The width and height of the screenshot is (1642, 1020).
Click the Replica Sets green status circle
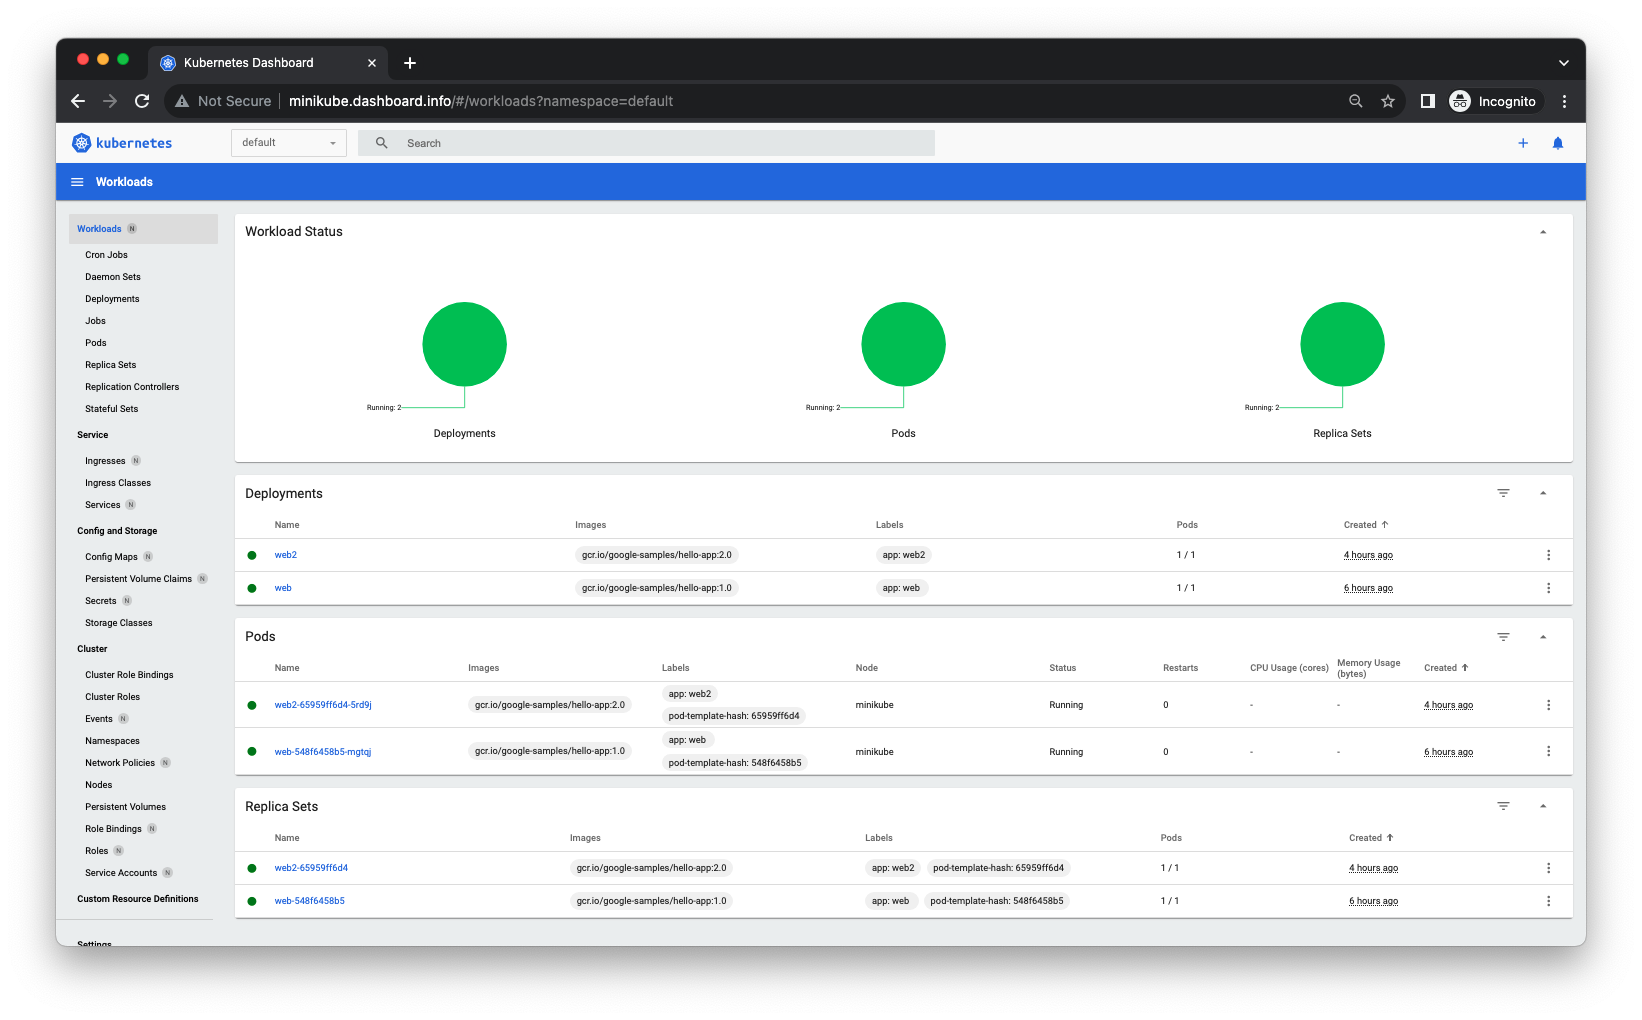click(1342, 344)
